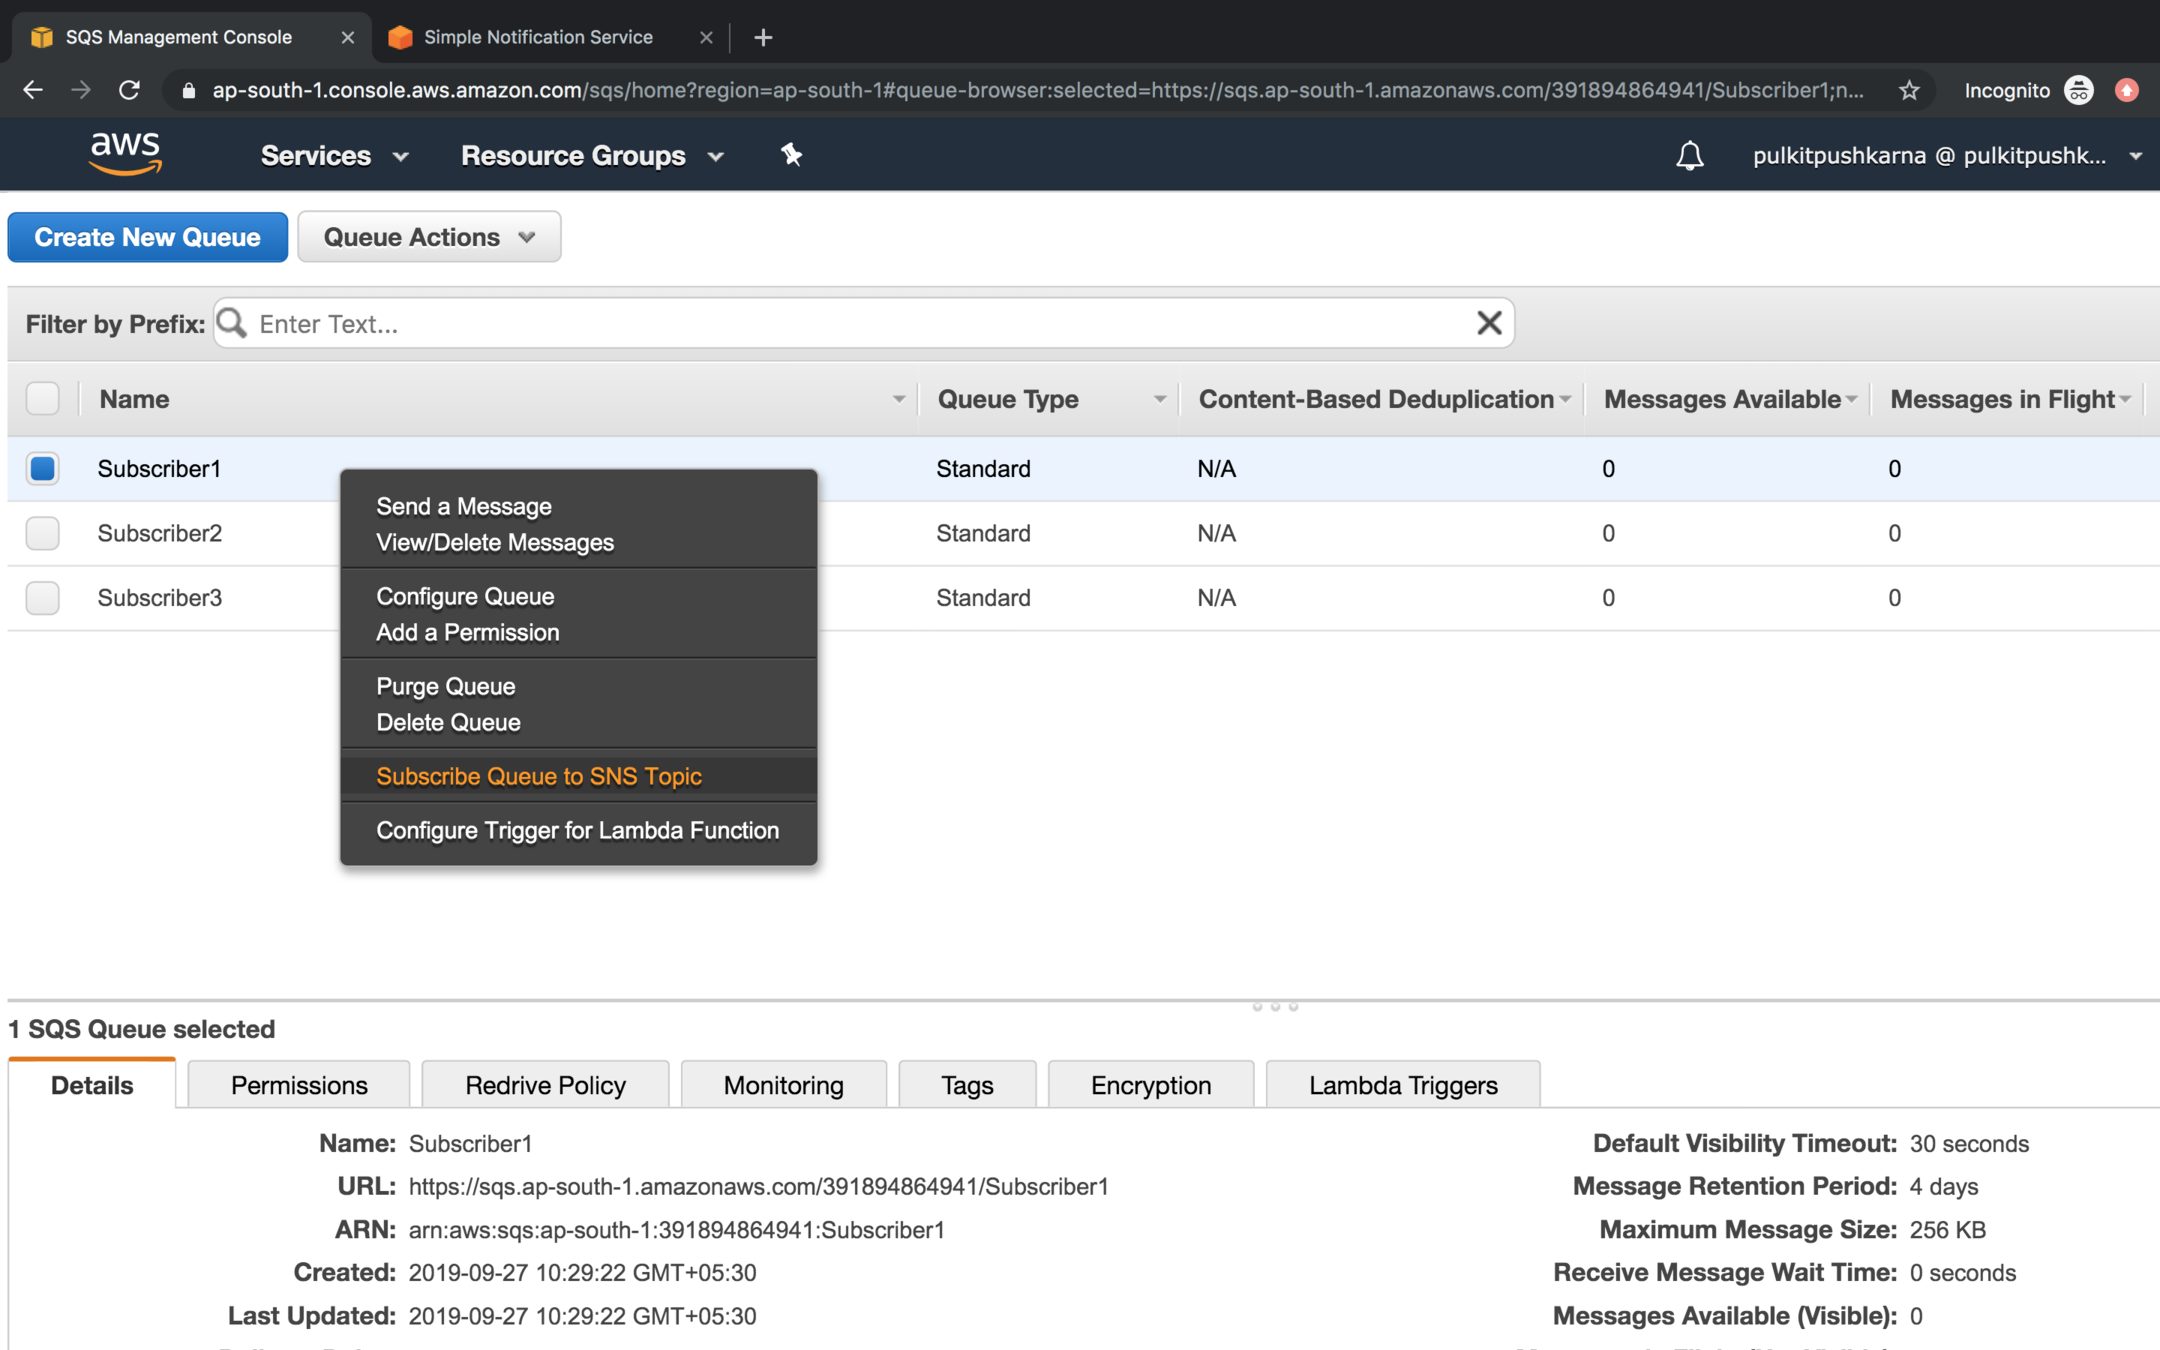Check the Subscriber2 queue checkbox
Screen dimensions: 2160x1350
click(43, 533)
